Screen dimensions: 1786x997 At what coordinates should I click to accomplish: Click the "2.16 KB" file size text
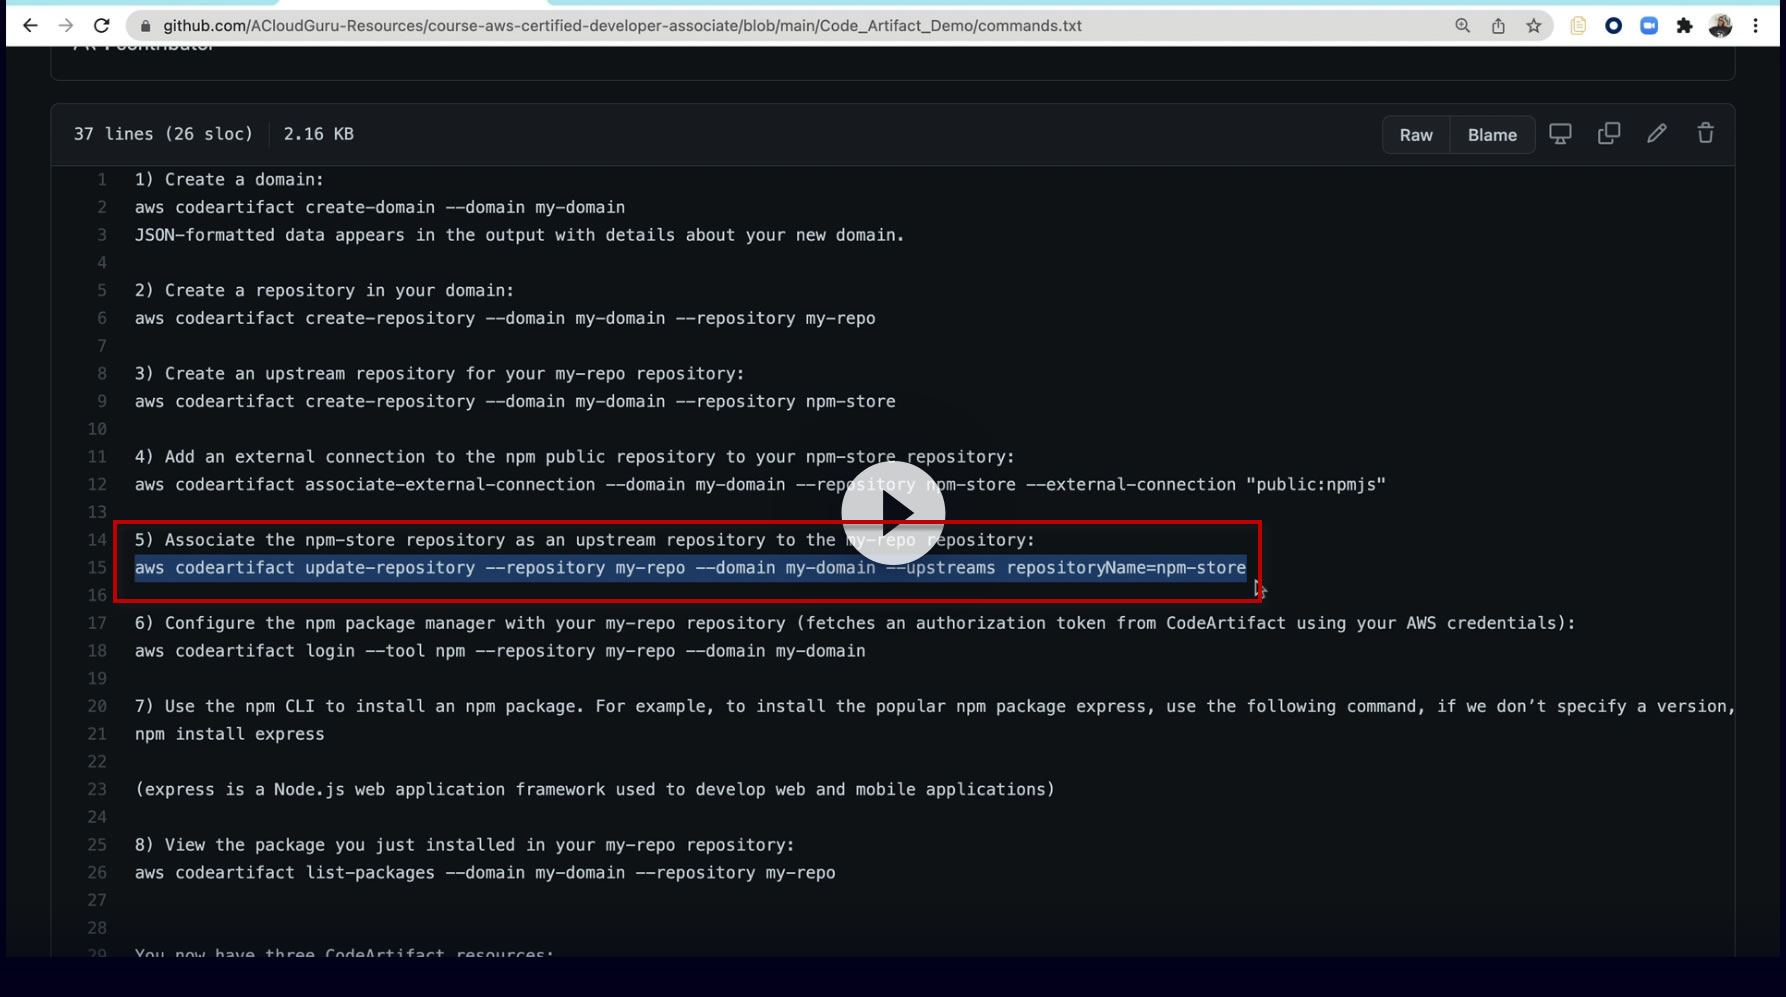coord(318,134)
